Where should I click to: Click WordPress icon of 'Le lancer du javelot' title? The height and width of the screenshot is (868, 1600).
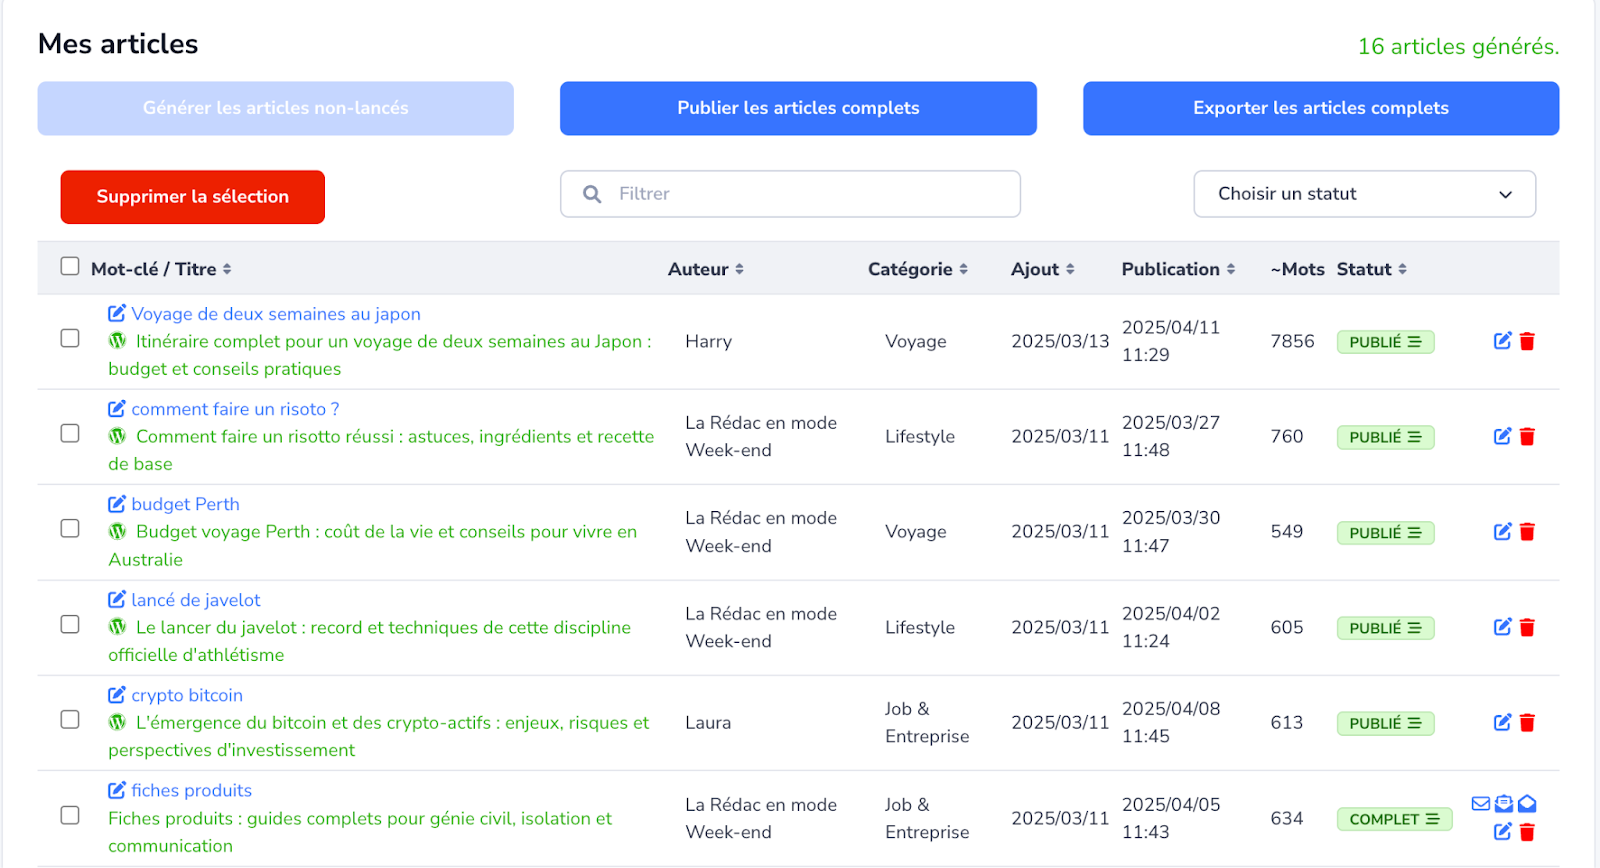[117, 627]
